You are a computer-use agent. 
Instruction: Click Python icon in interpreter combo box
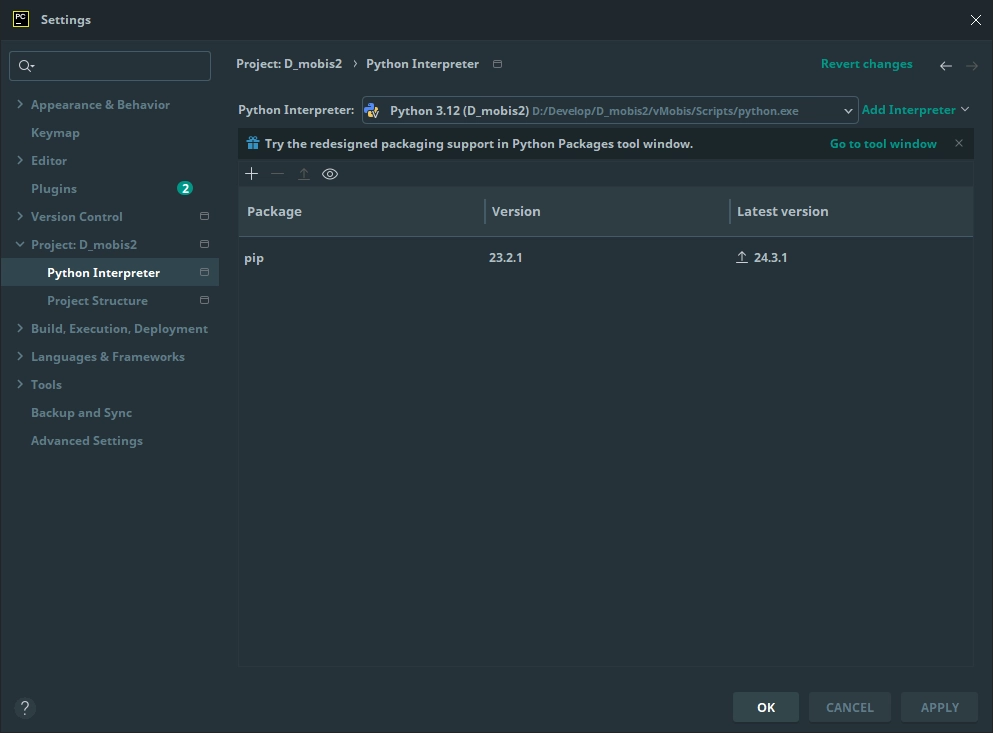(372, 111)
